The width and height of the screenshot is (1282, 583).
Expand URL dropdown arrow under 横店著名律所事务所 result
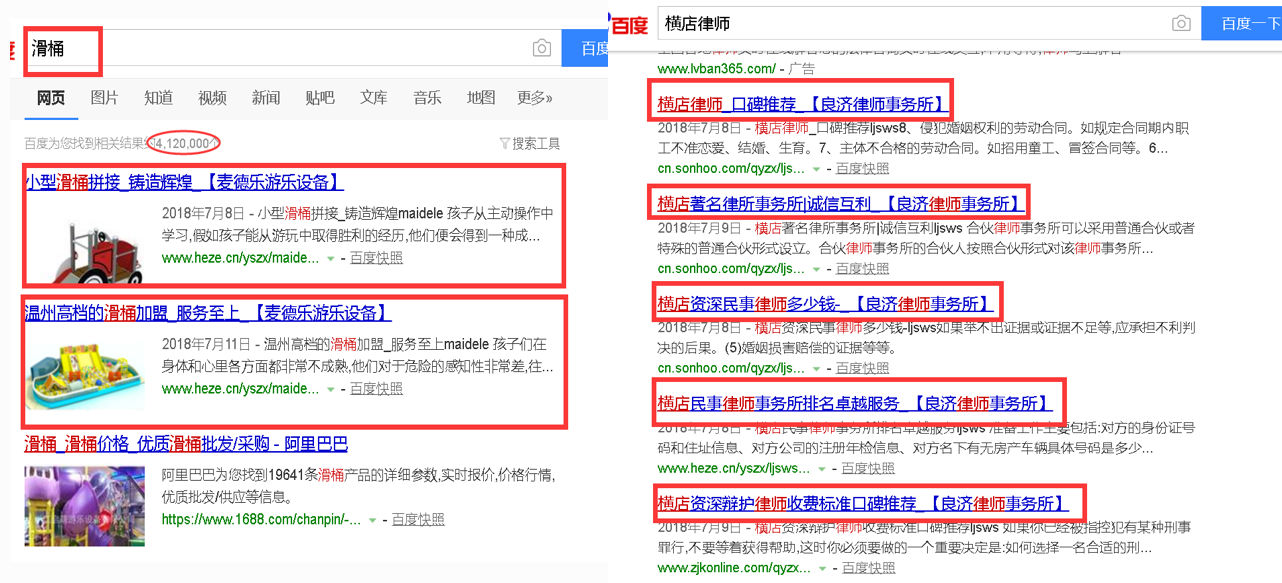point(817,269)
